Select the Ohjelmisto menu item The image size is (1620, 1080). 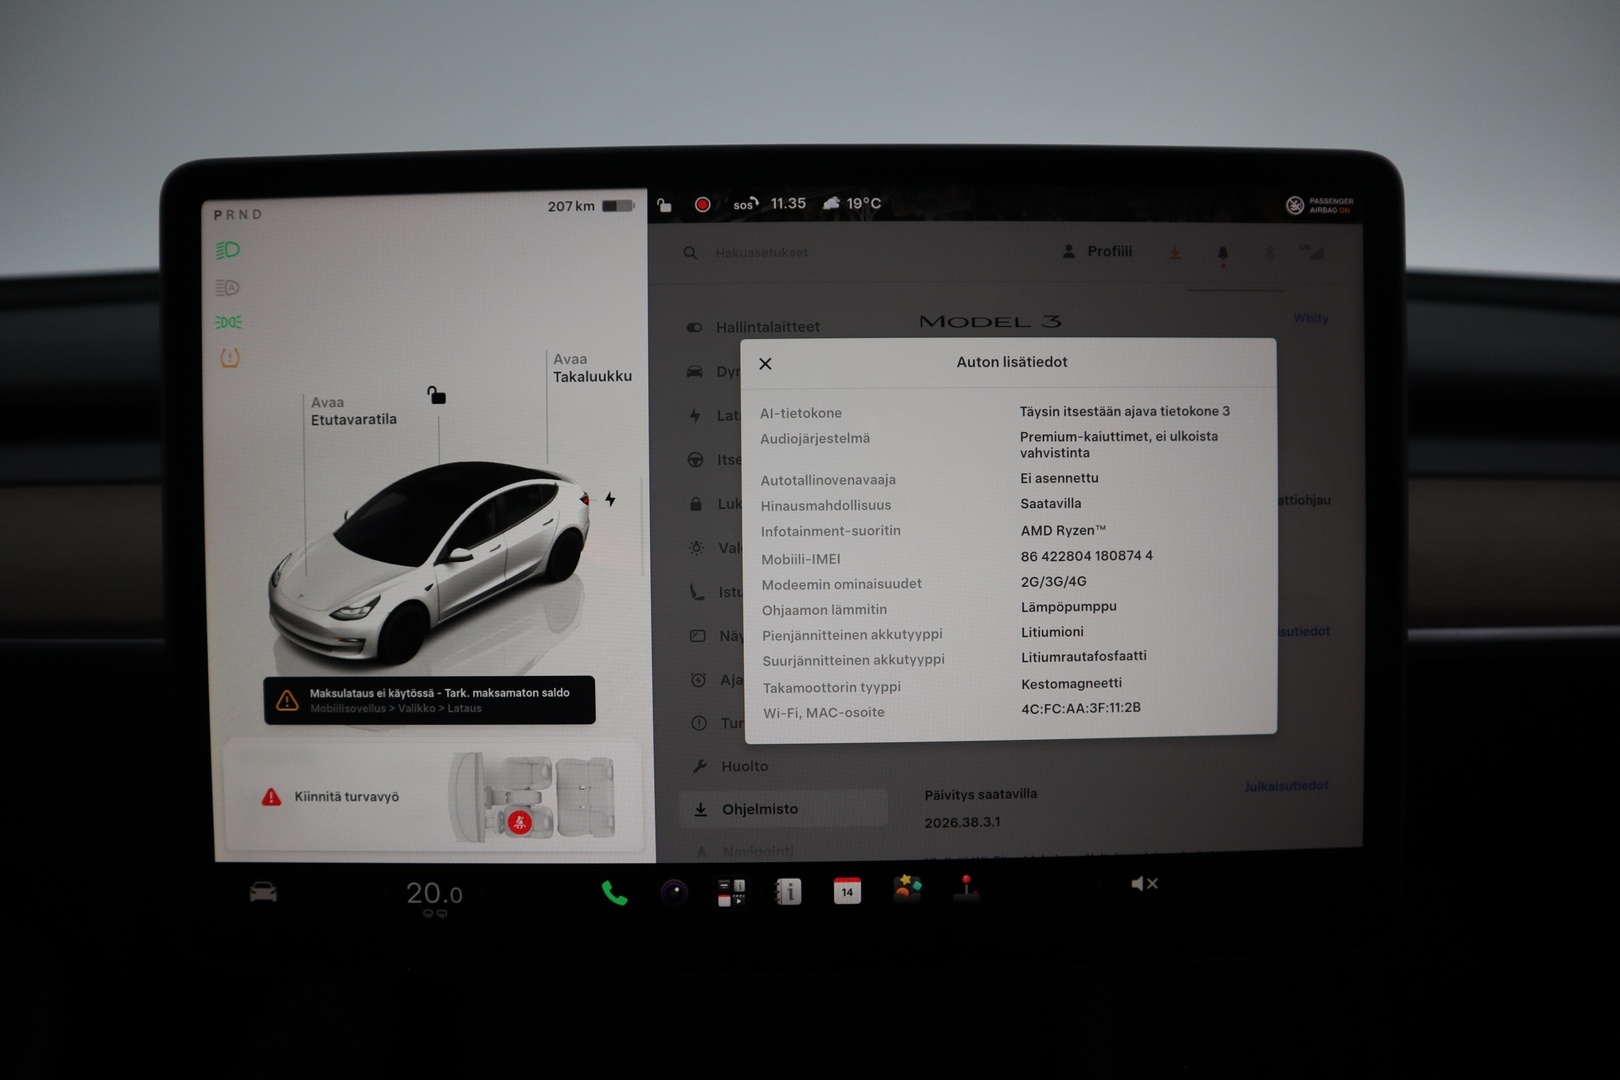point(783,809)
